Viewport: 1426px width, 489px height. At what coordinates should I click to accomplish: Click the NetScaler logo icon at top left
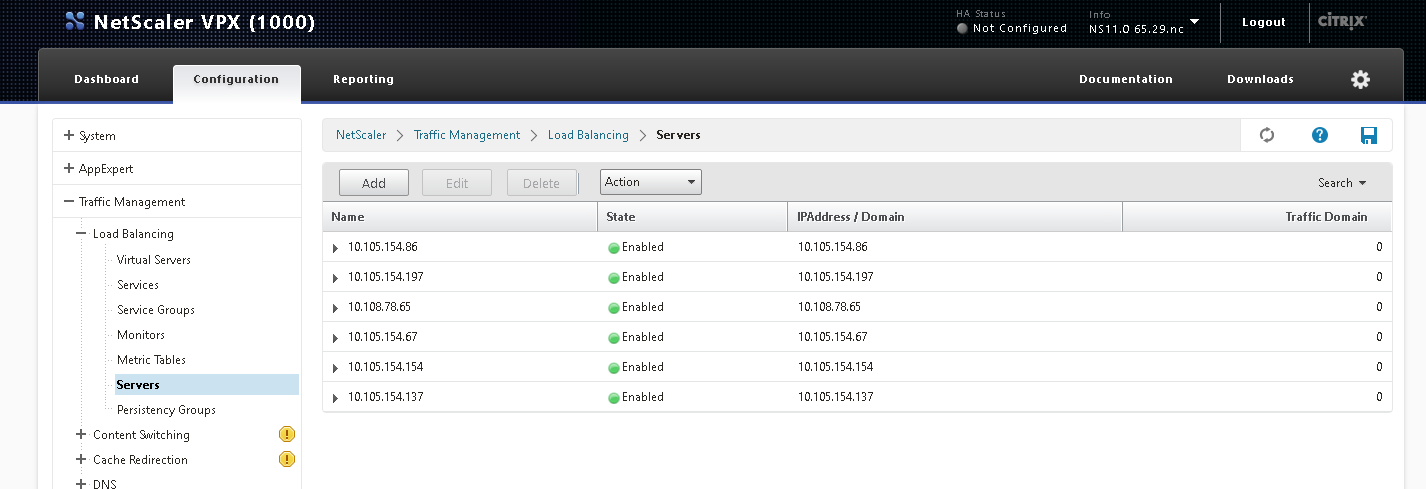click(x=74, y=22)
